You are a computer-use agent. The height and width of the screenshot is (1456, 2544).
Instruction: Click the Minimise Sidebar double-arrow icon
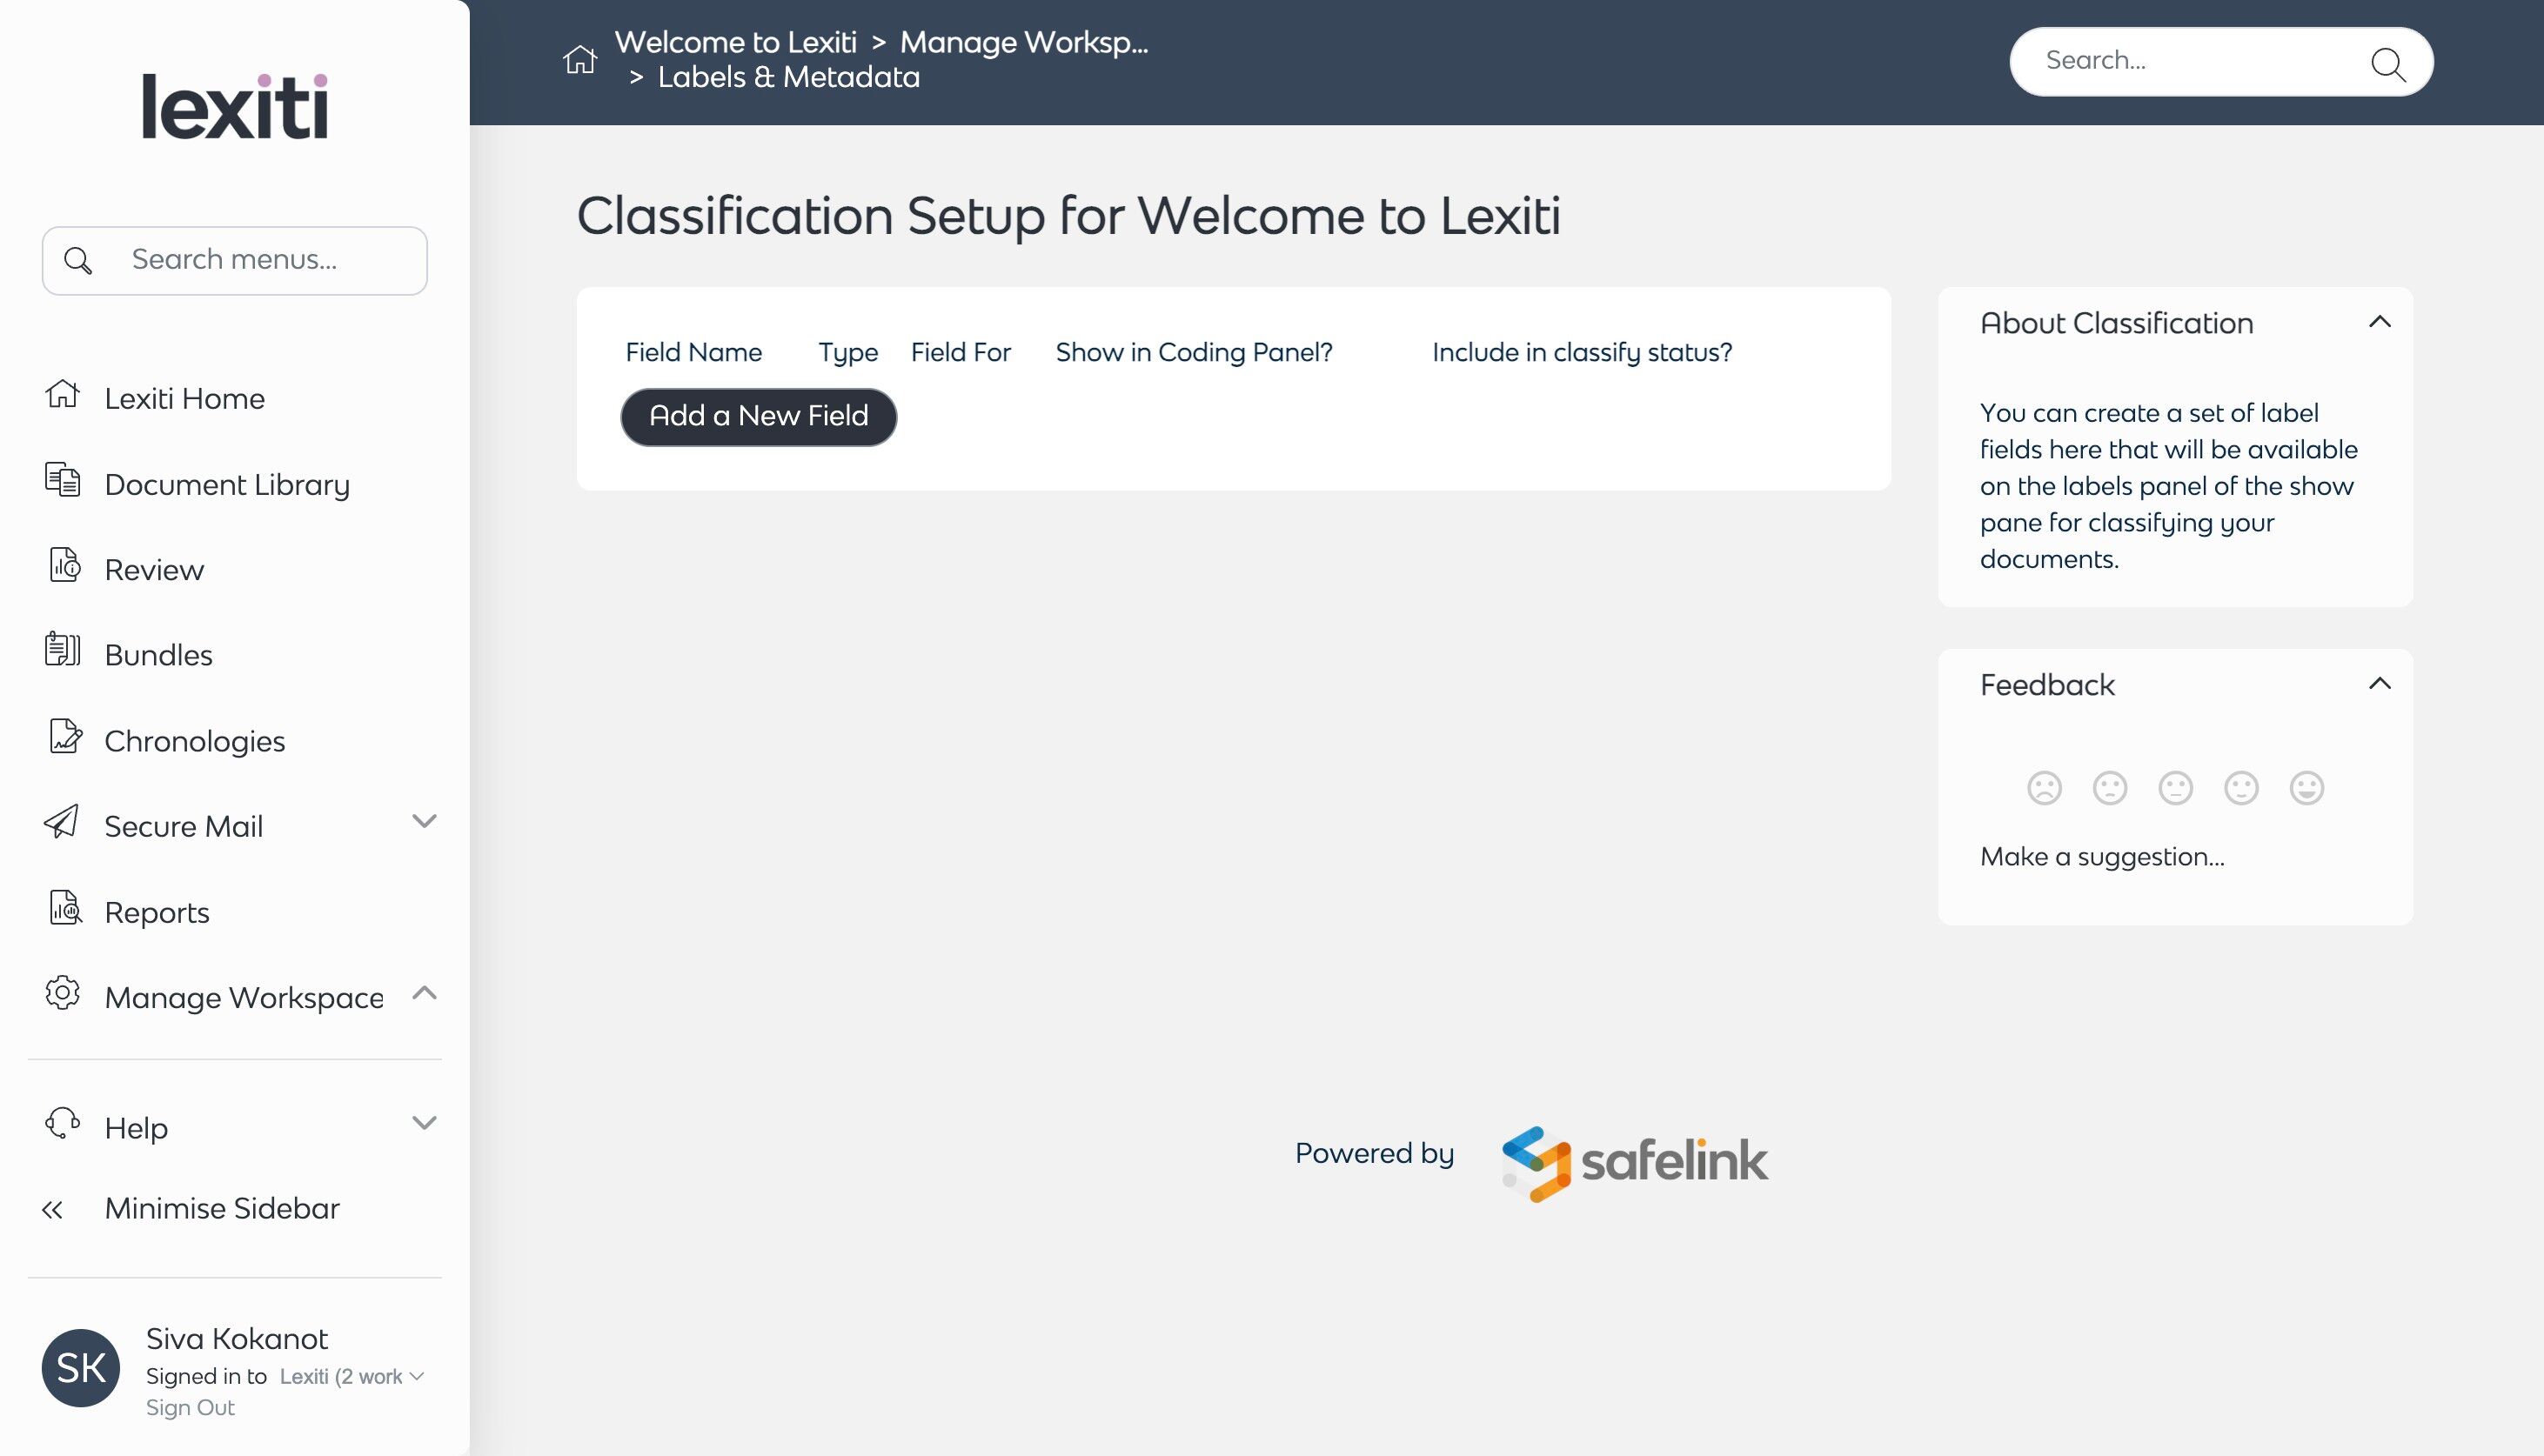tap(53, 1210)
